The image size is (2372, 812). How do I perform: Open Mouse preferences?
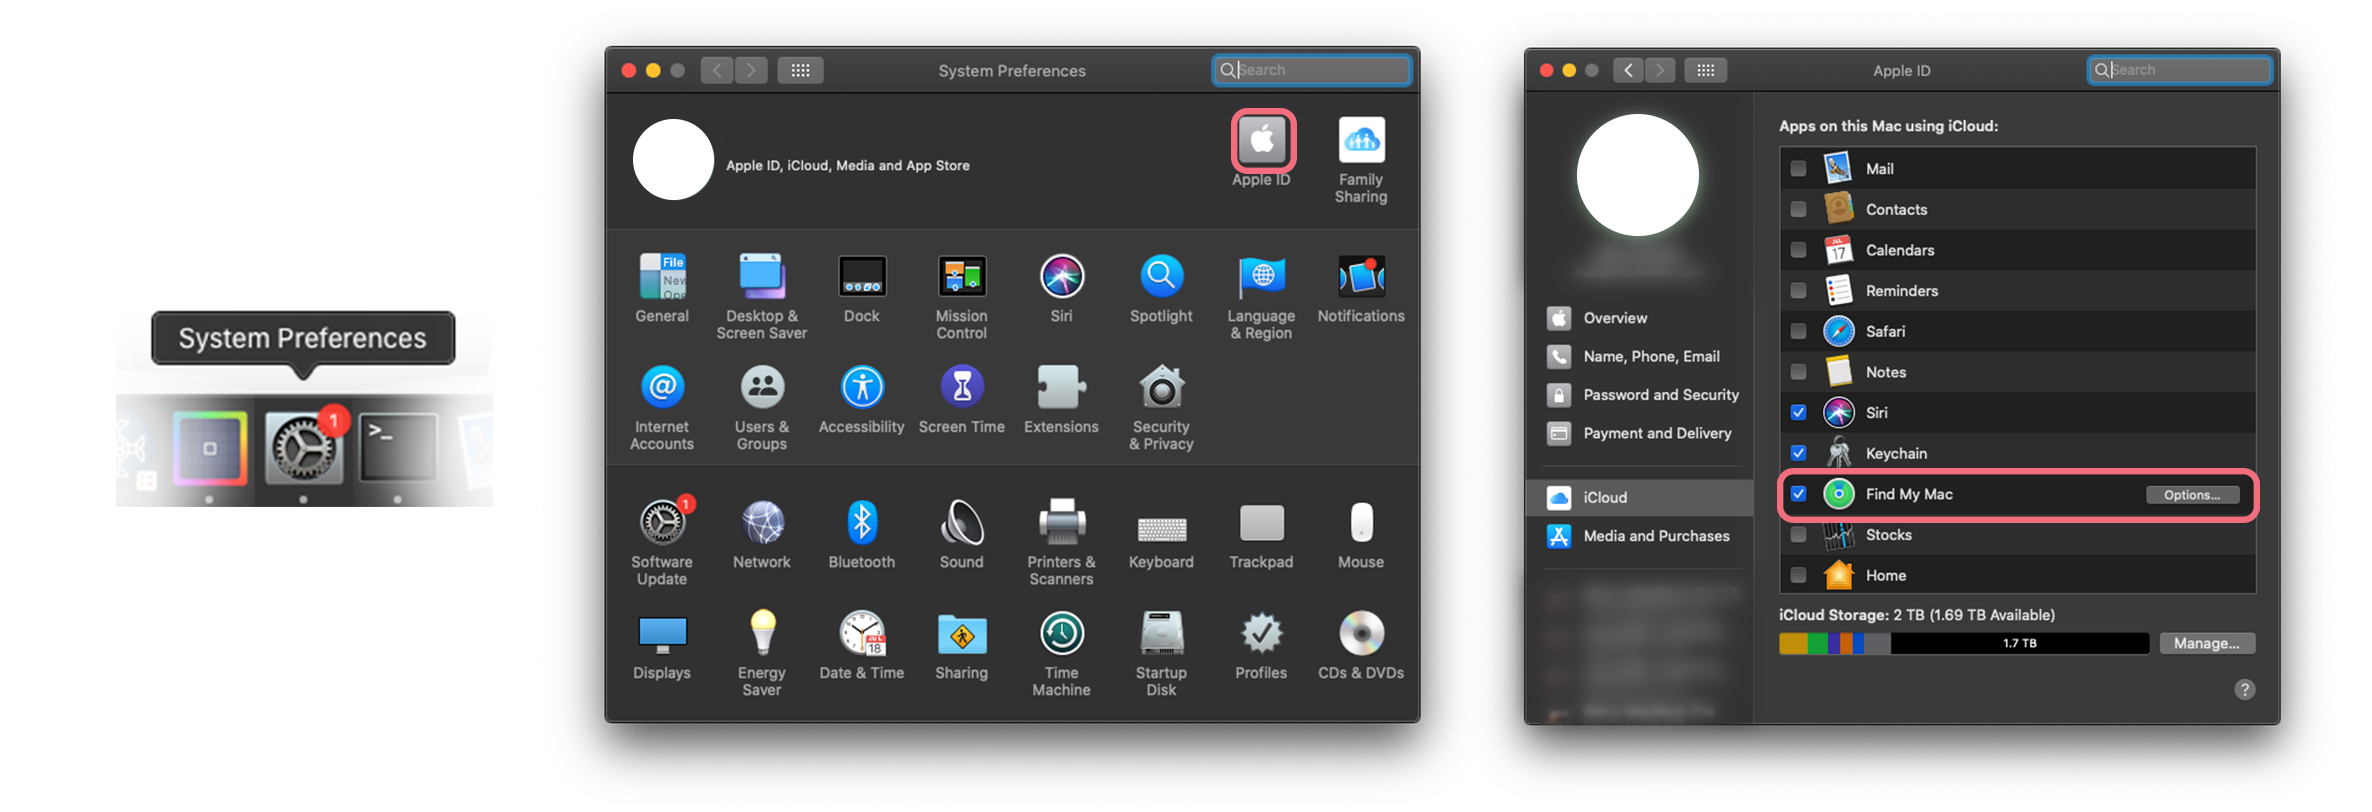point(1361,522)
